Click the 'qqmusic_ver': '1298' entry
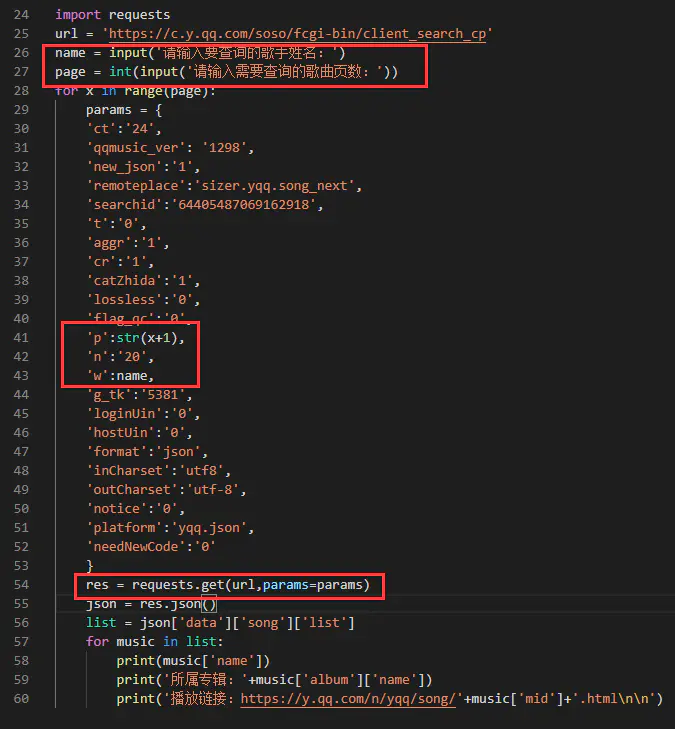675x729 pixels. point(170,148)
